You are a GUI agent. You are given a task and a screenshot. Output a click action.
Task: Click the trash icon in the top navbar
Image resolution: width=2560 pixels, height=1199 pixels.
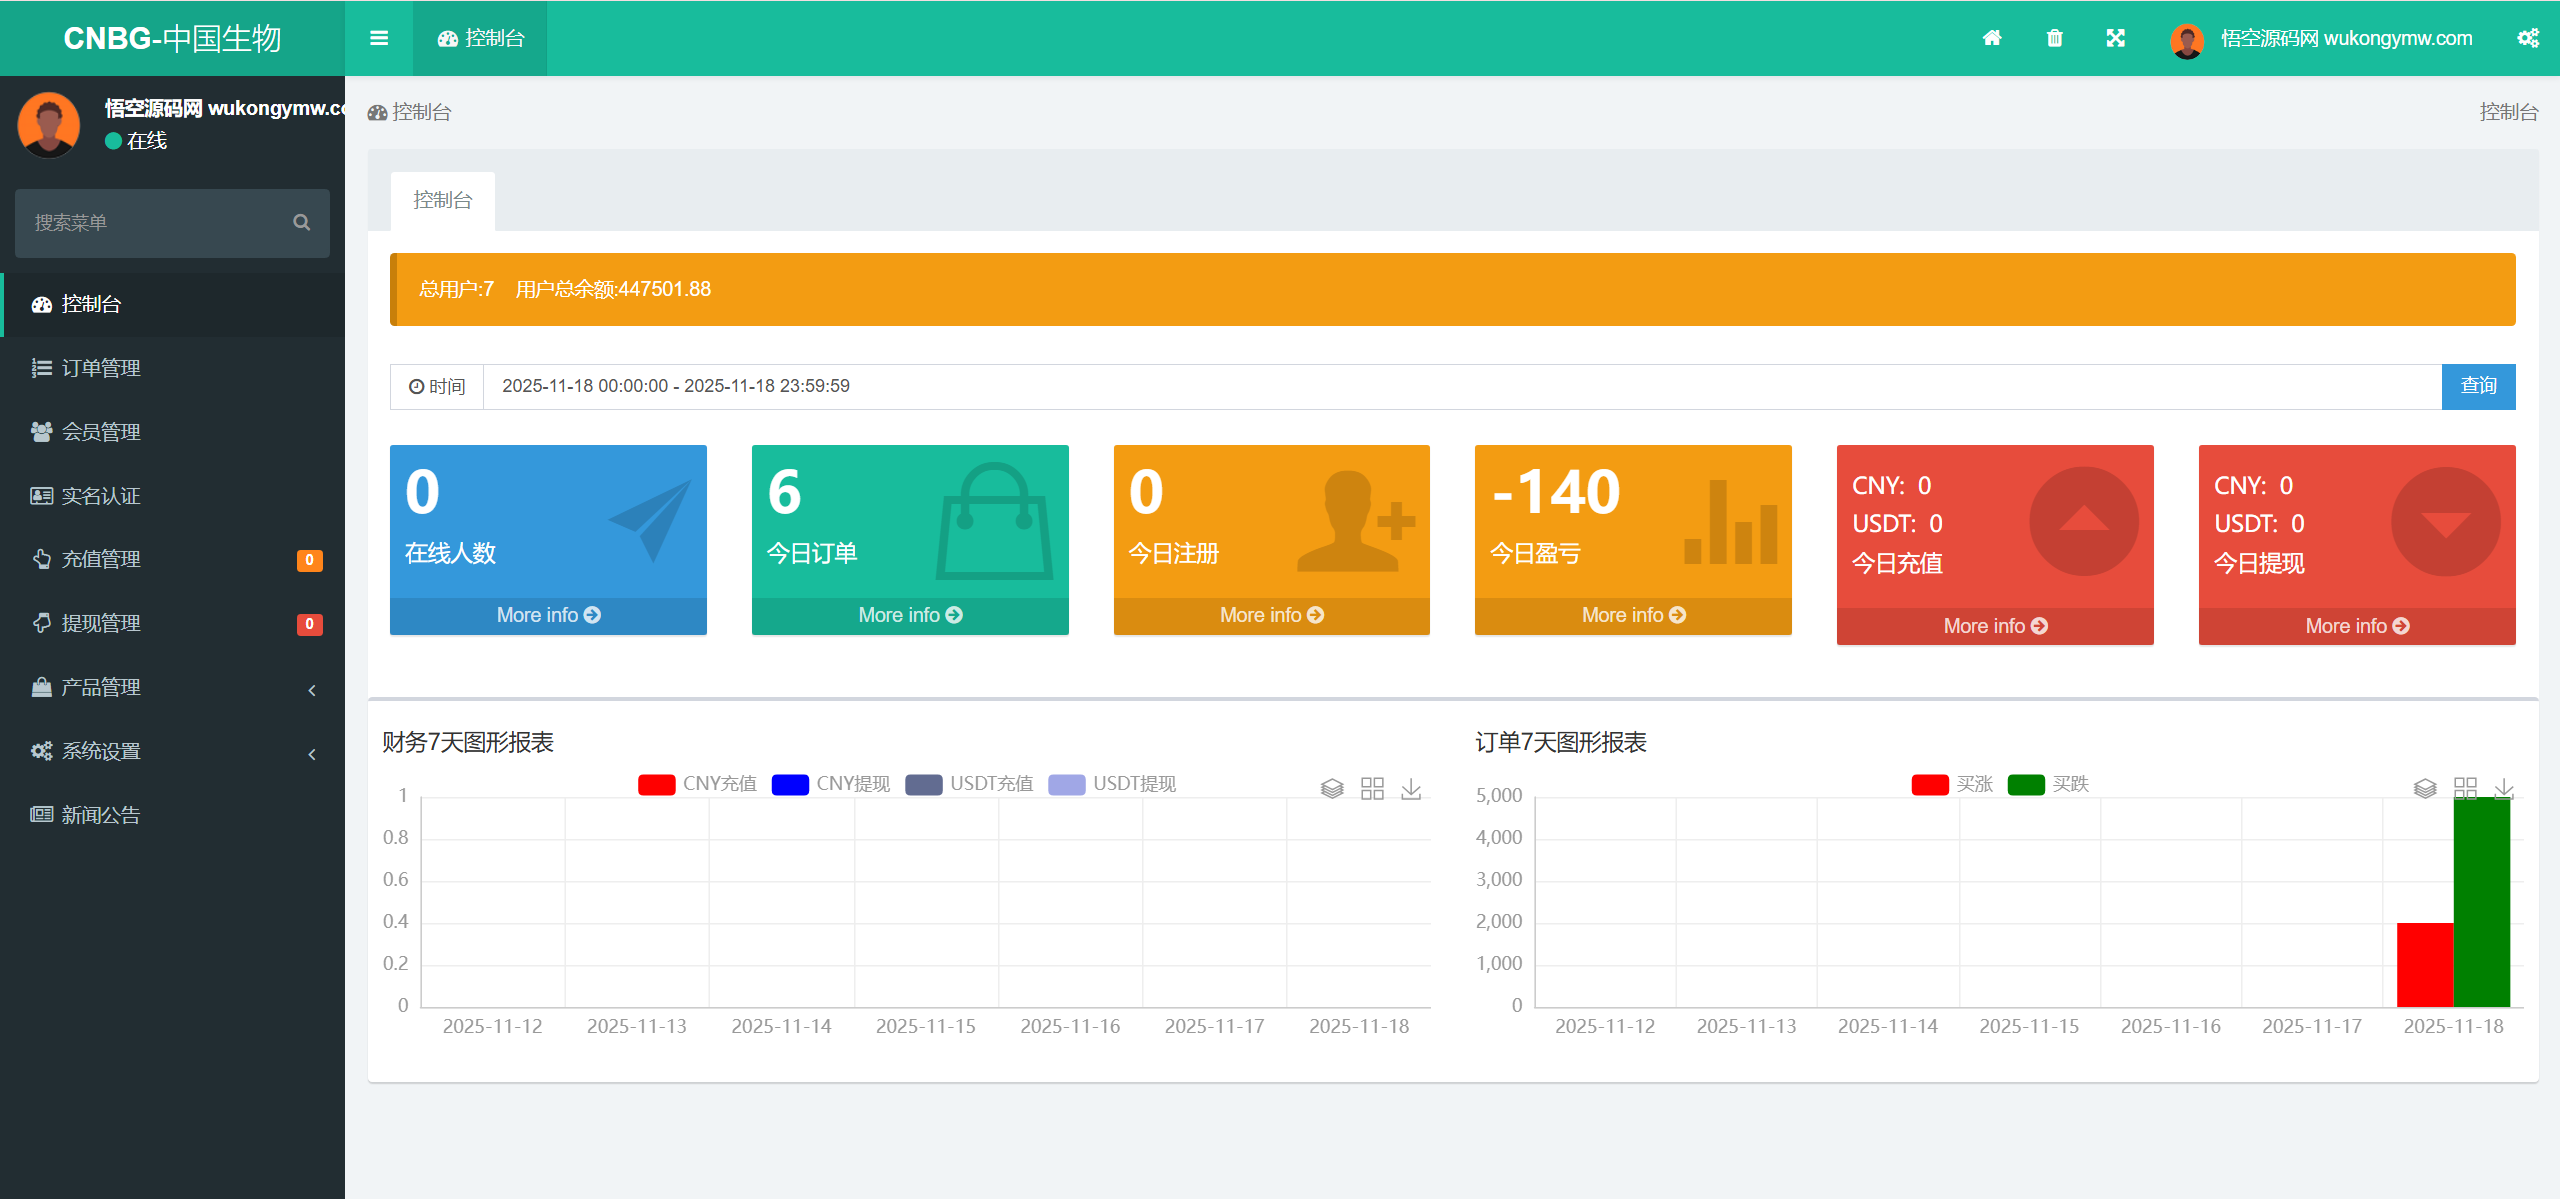(x=2054, y=38)
